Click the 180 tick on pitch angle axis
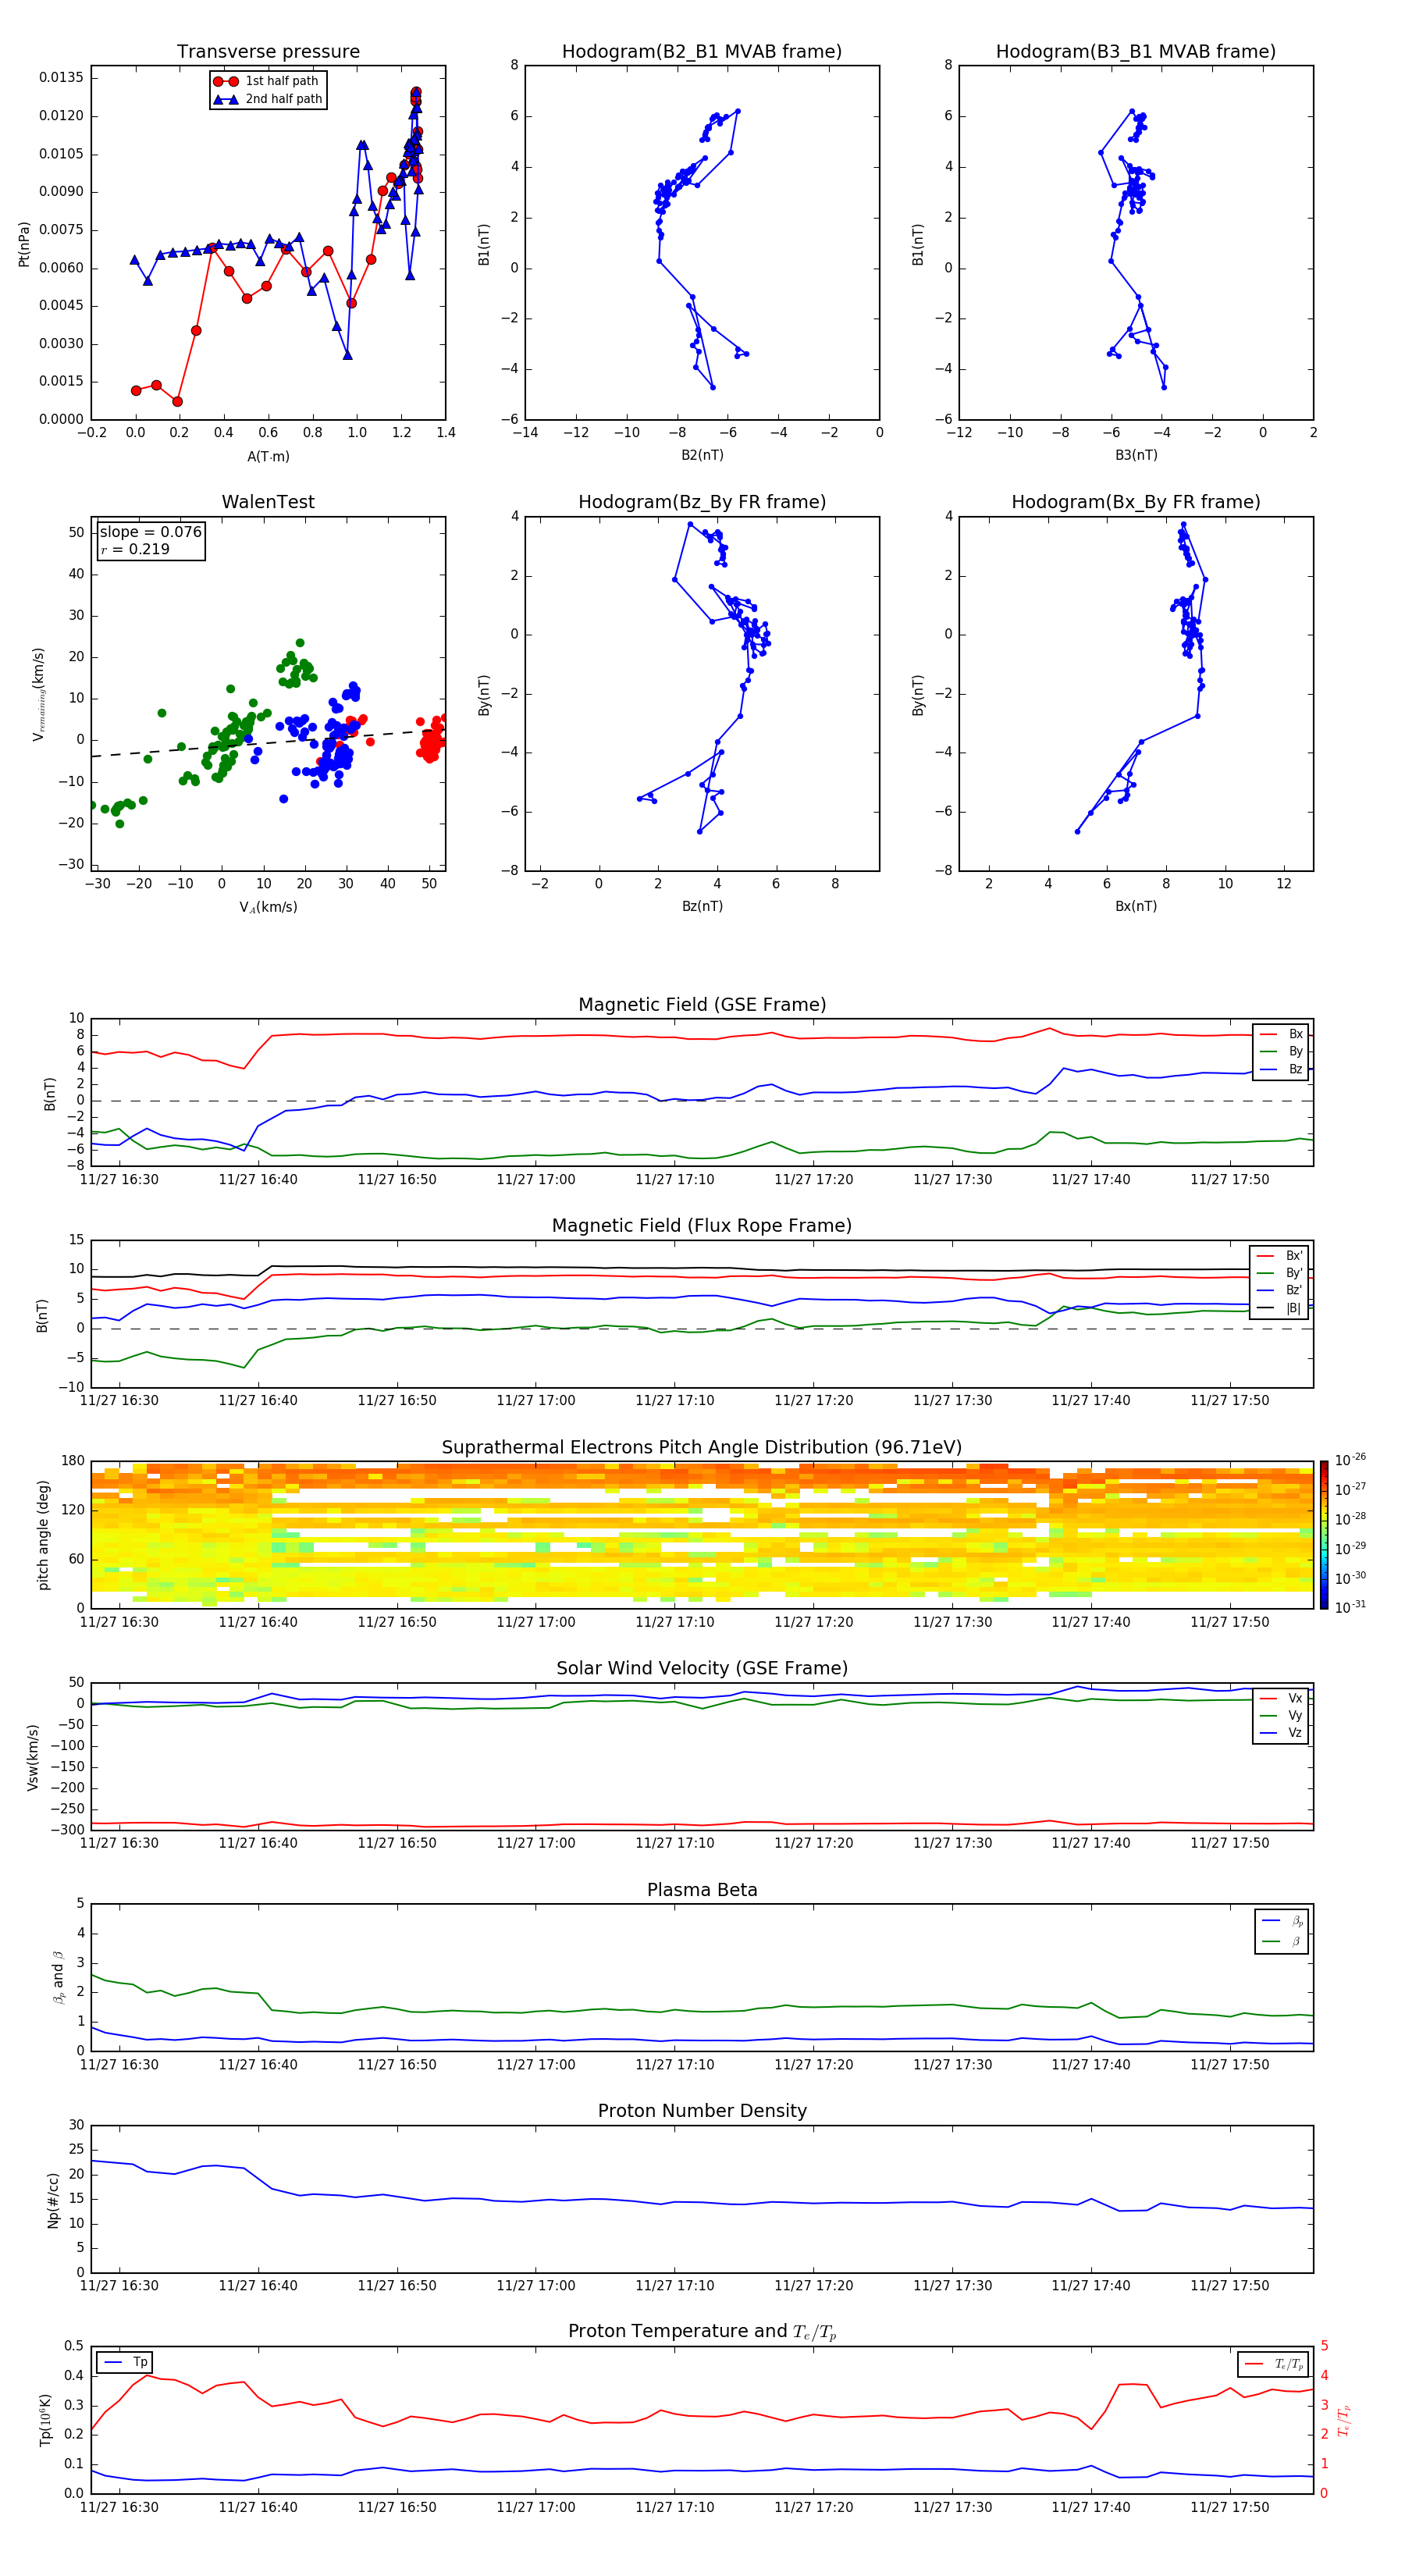The image size is (1405, 2576). [73, 1461]
